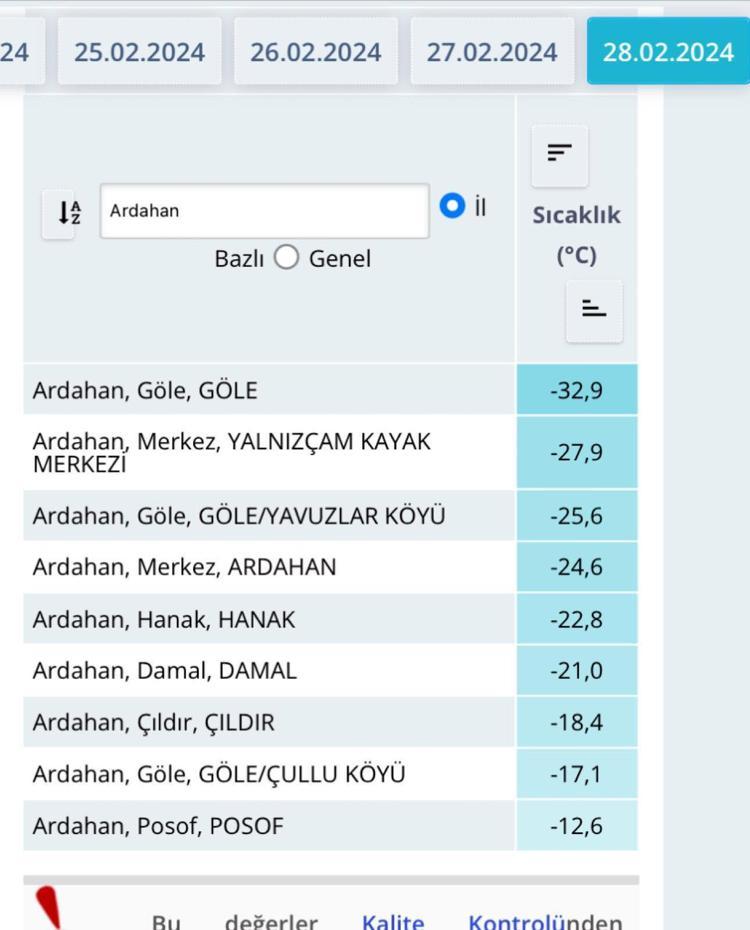
Task: Select the Ardahan, Göle, GÖLE row
Action: click(x=144, y=390)
